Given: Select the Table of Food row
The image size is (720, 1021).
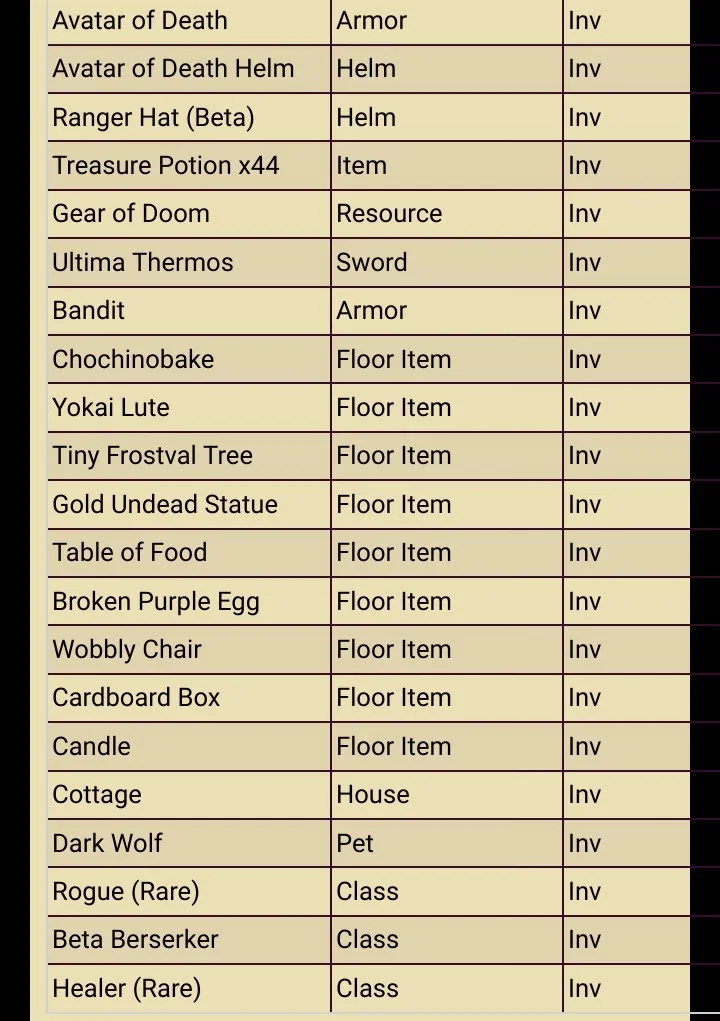Looking at the screenshot, I should point(368,553).
